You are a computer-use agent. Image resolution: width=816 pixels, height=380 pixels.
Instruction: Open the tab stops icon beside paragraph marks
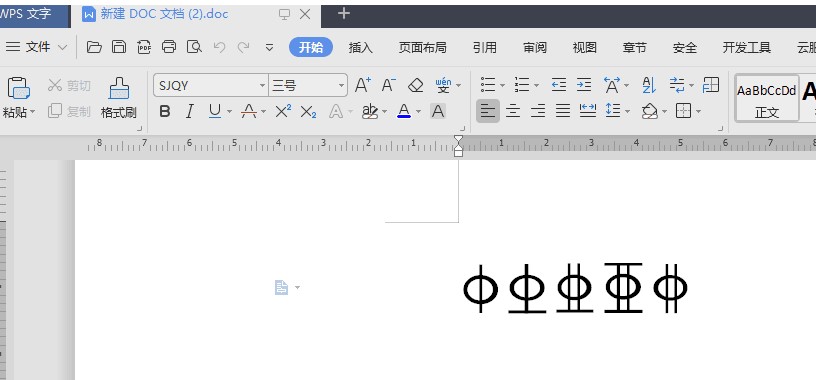[711, 84]
